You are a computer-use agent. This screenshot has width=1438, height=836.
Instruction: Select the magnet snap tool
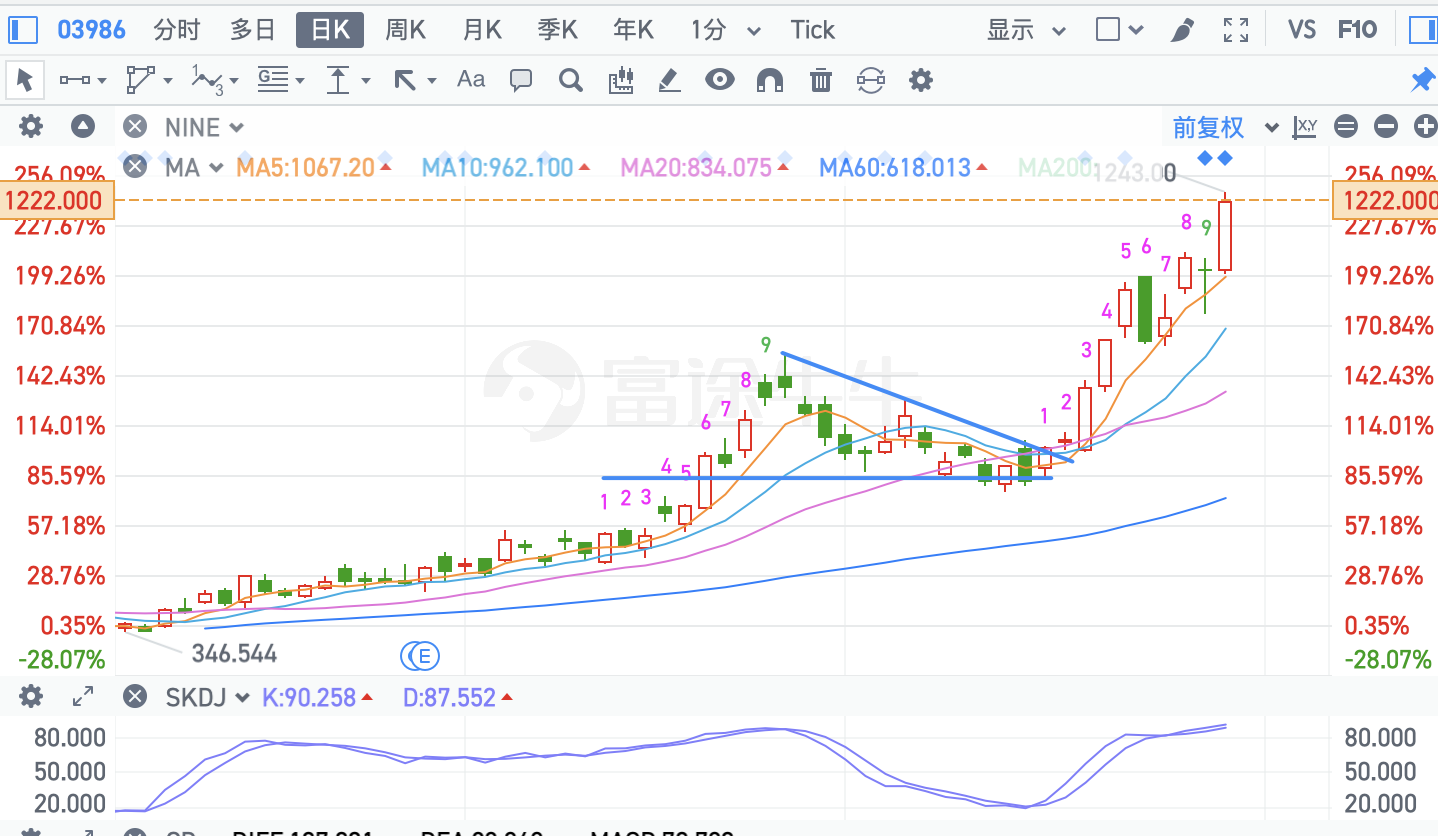tap(770, 80)
